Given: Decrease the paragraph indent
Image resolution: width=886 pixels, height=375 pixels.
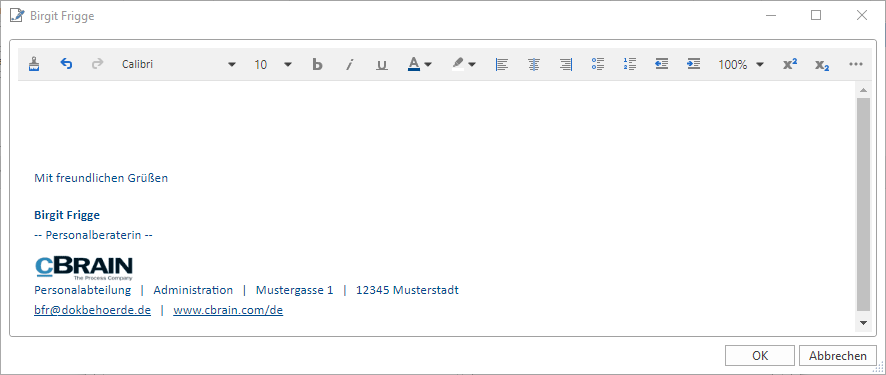Looking at the screenshot, I should point(662,64).
